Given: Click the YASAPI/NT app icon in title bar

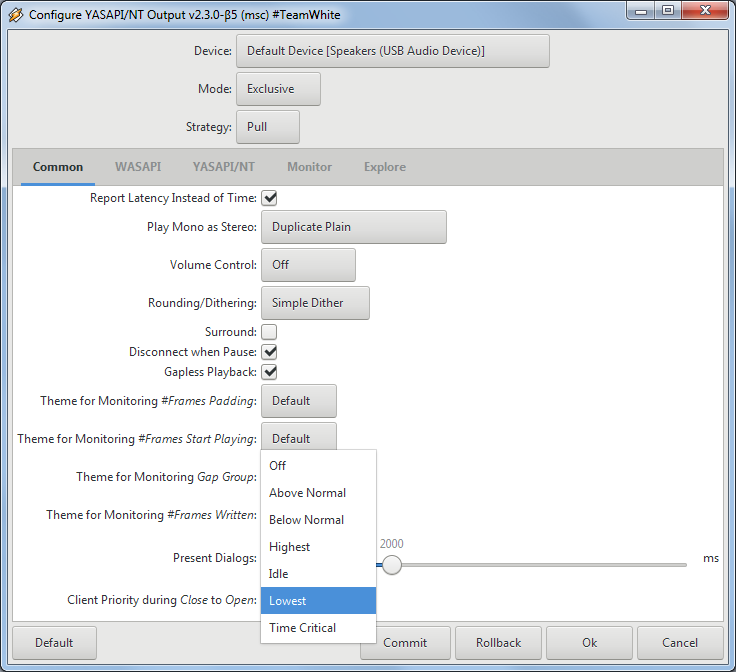Looking at the screenshot, I should click(15, 15).
